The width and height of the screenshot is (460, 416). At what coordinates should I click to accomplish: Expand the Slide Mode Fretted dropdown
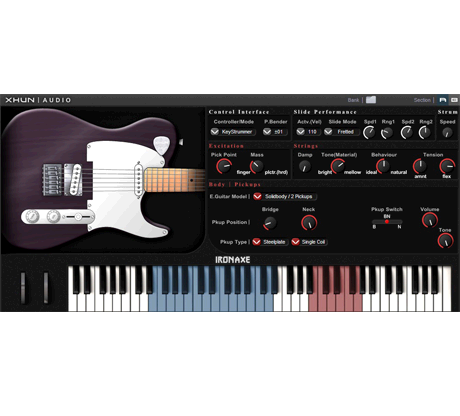(x=342, y=132)
